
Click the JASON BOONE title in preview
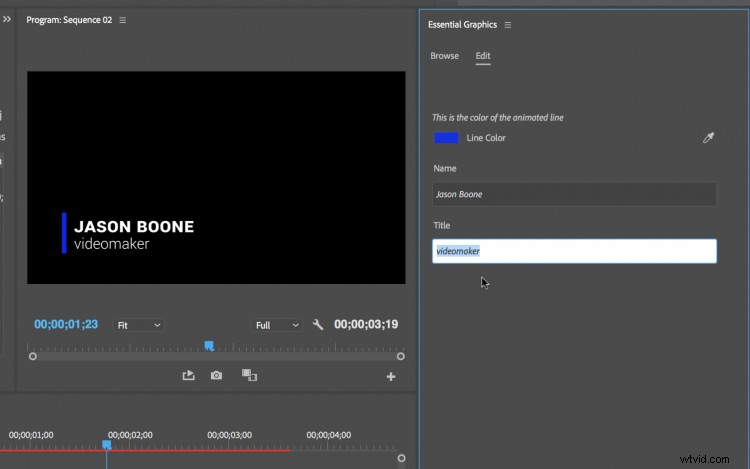click(134, 227)
